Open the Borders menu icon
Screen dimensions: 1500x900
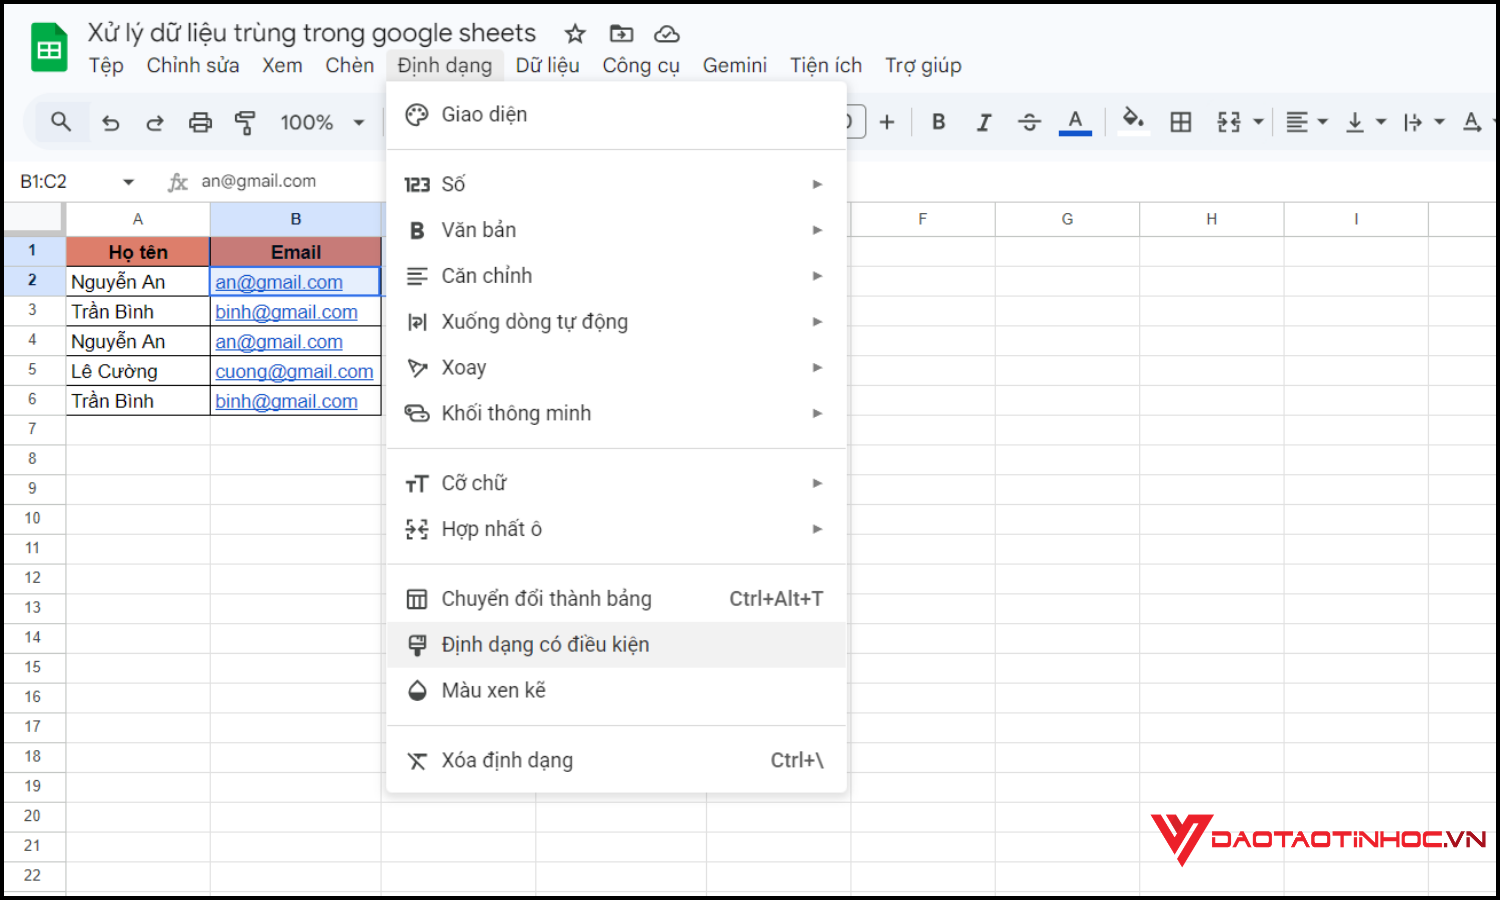click(x=1181, y=121)
